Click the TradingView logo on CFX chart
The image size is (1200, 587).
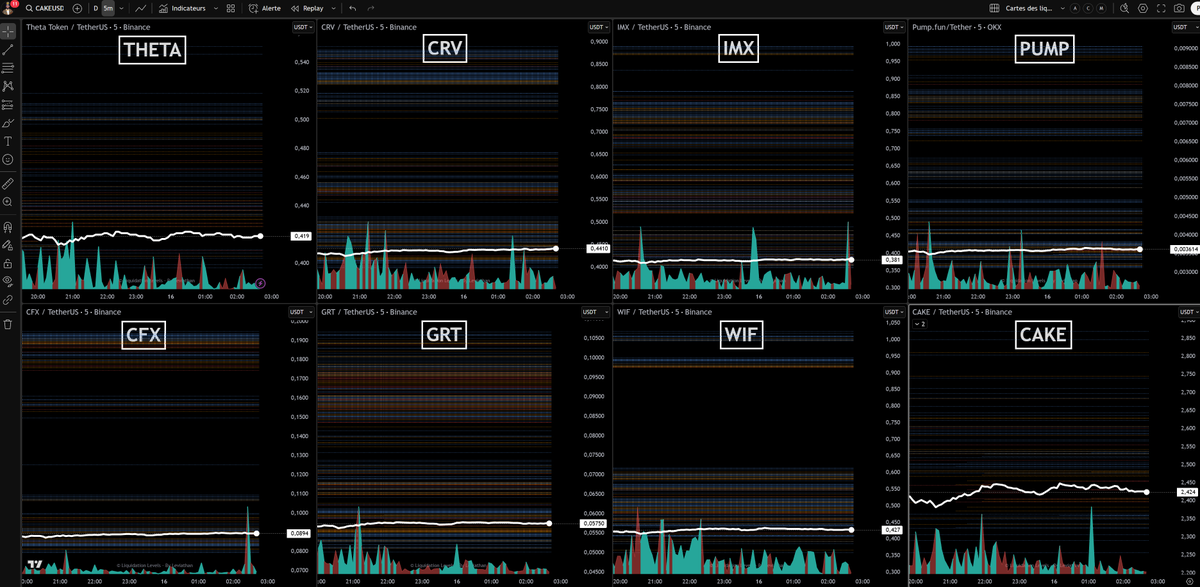point(34,564)
